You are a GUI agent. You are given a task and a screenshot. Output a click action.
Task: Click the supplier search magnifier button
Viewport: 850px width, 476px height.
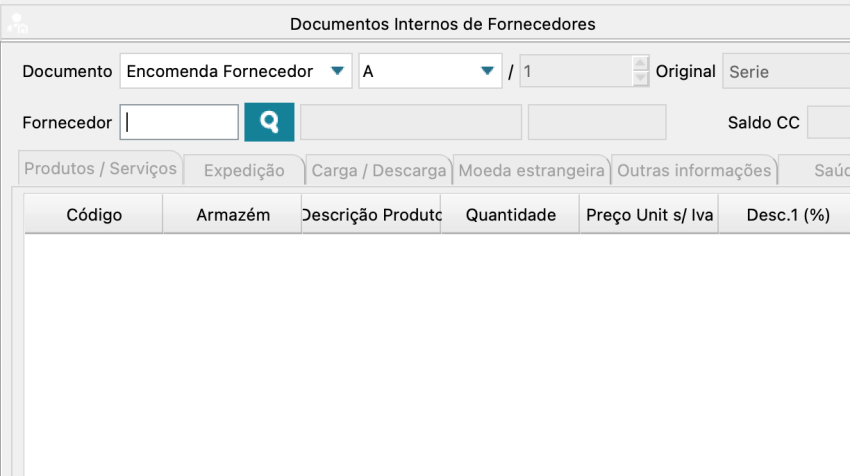pos(269,122)
